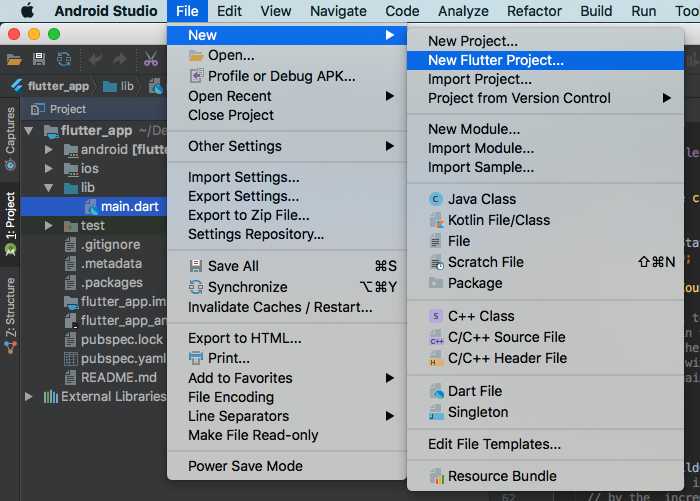Click the Synchronize toolbar icon
Viewport: 700px width, 501px height.
[x=64, y=59]
